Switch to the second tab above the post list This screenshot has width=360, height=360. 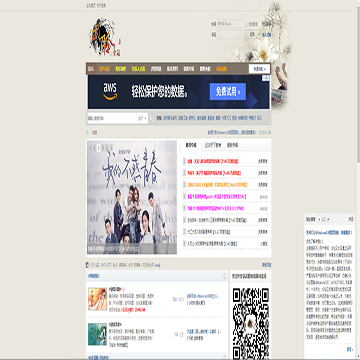tap(213, 145)
